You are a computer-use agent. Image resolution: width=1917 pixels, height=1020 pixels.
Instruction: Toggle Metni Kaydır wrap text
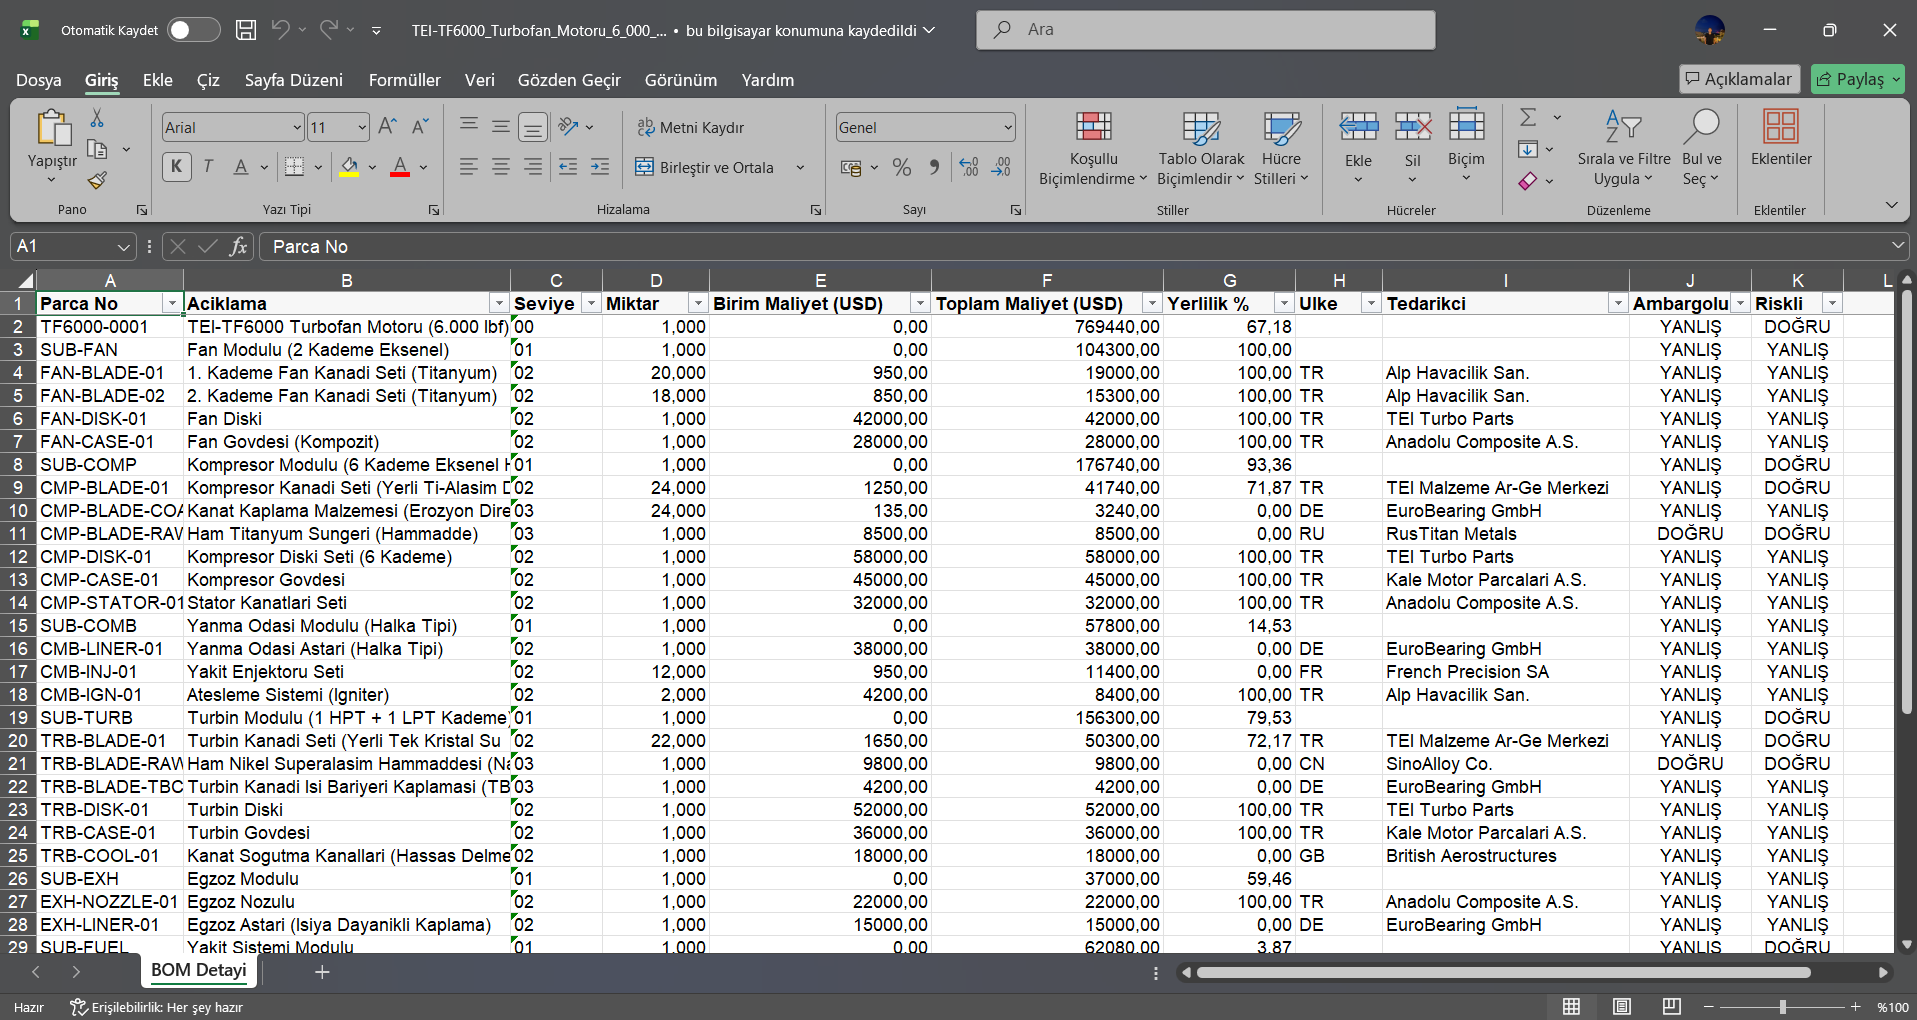[691, 127]
